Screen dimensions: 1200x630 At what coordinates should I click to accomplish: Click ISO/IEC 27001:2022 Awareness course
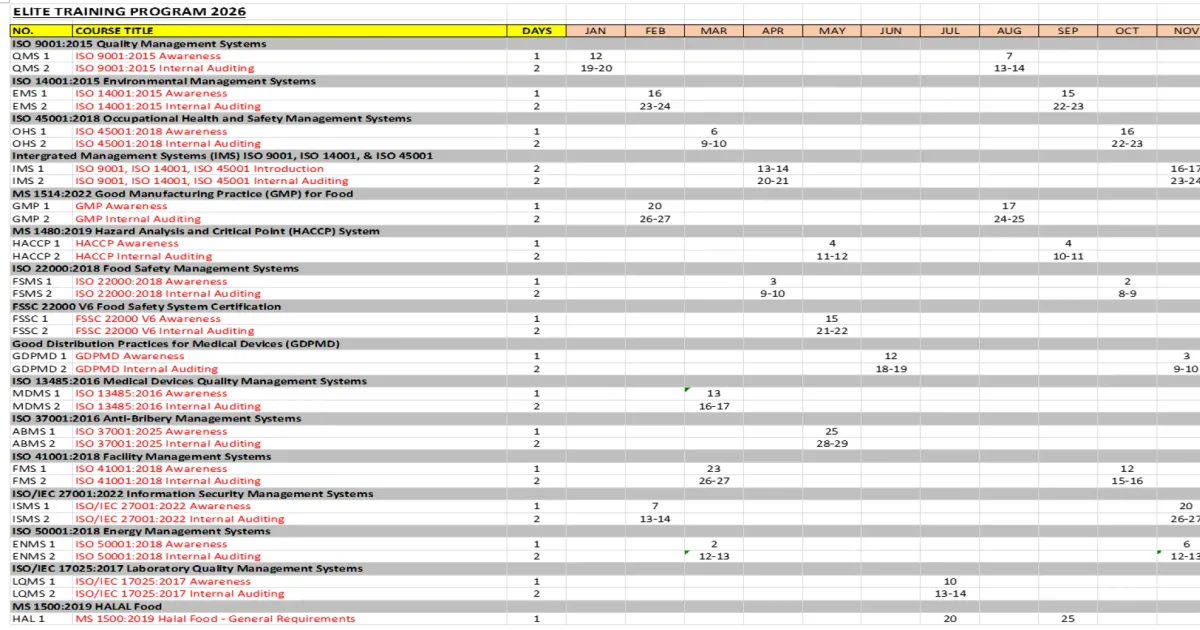[x=163, y=506]
